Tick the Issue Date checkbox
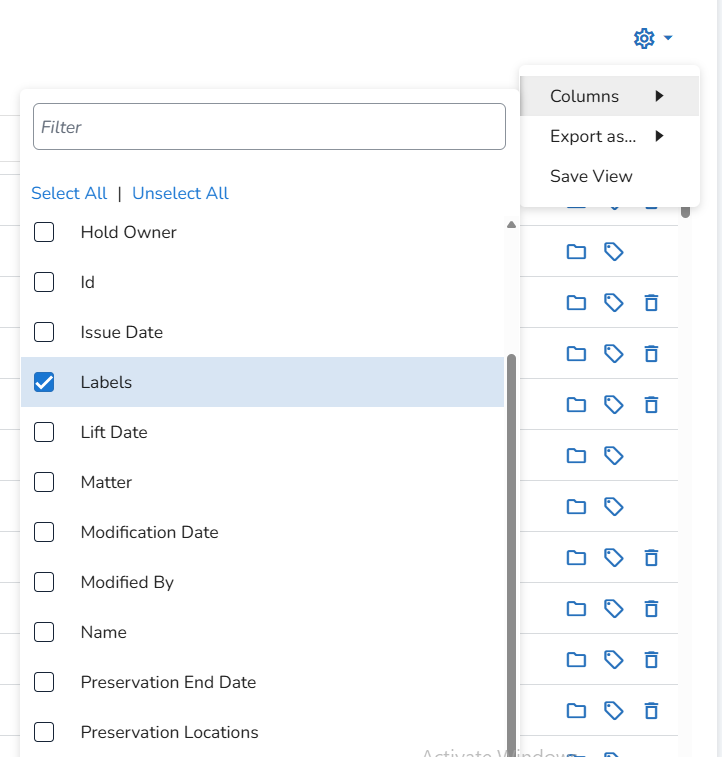This screenshot has width=722, height=757. [x=44, y=332]
